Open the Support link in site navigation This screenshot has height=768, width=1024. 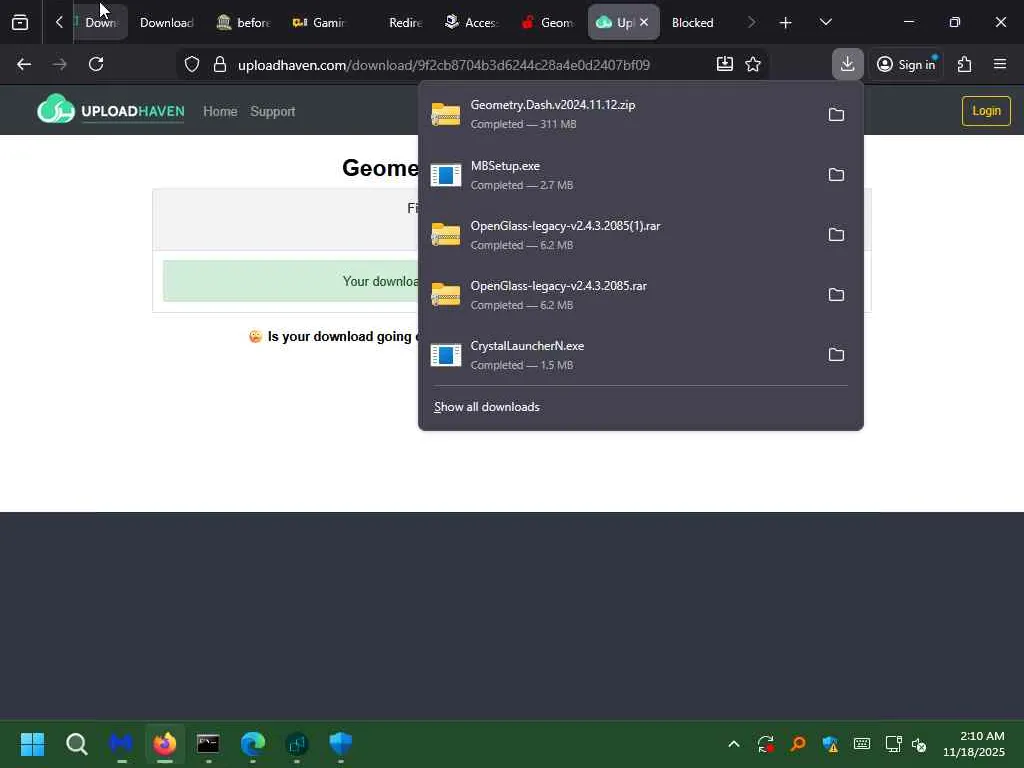point(272,112)
